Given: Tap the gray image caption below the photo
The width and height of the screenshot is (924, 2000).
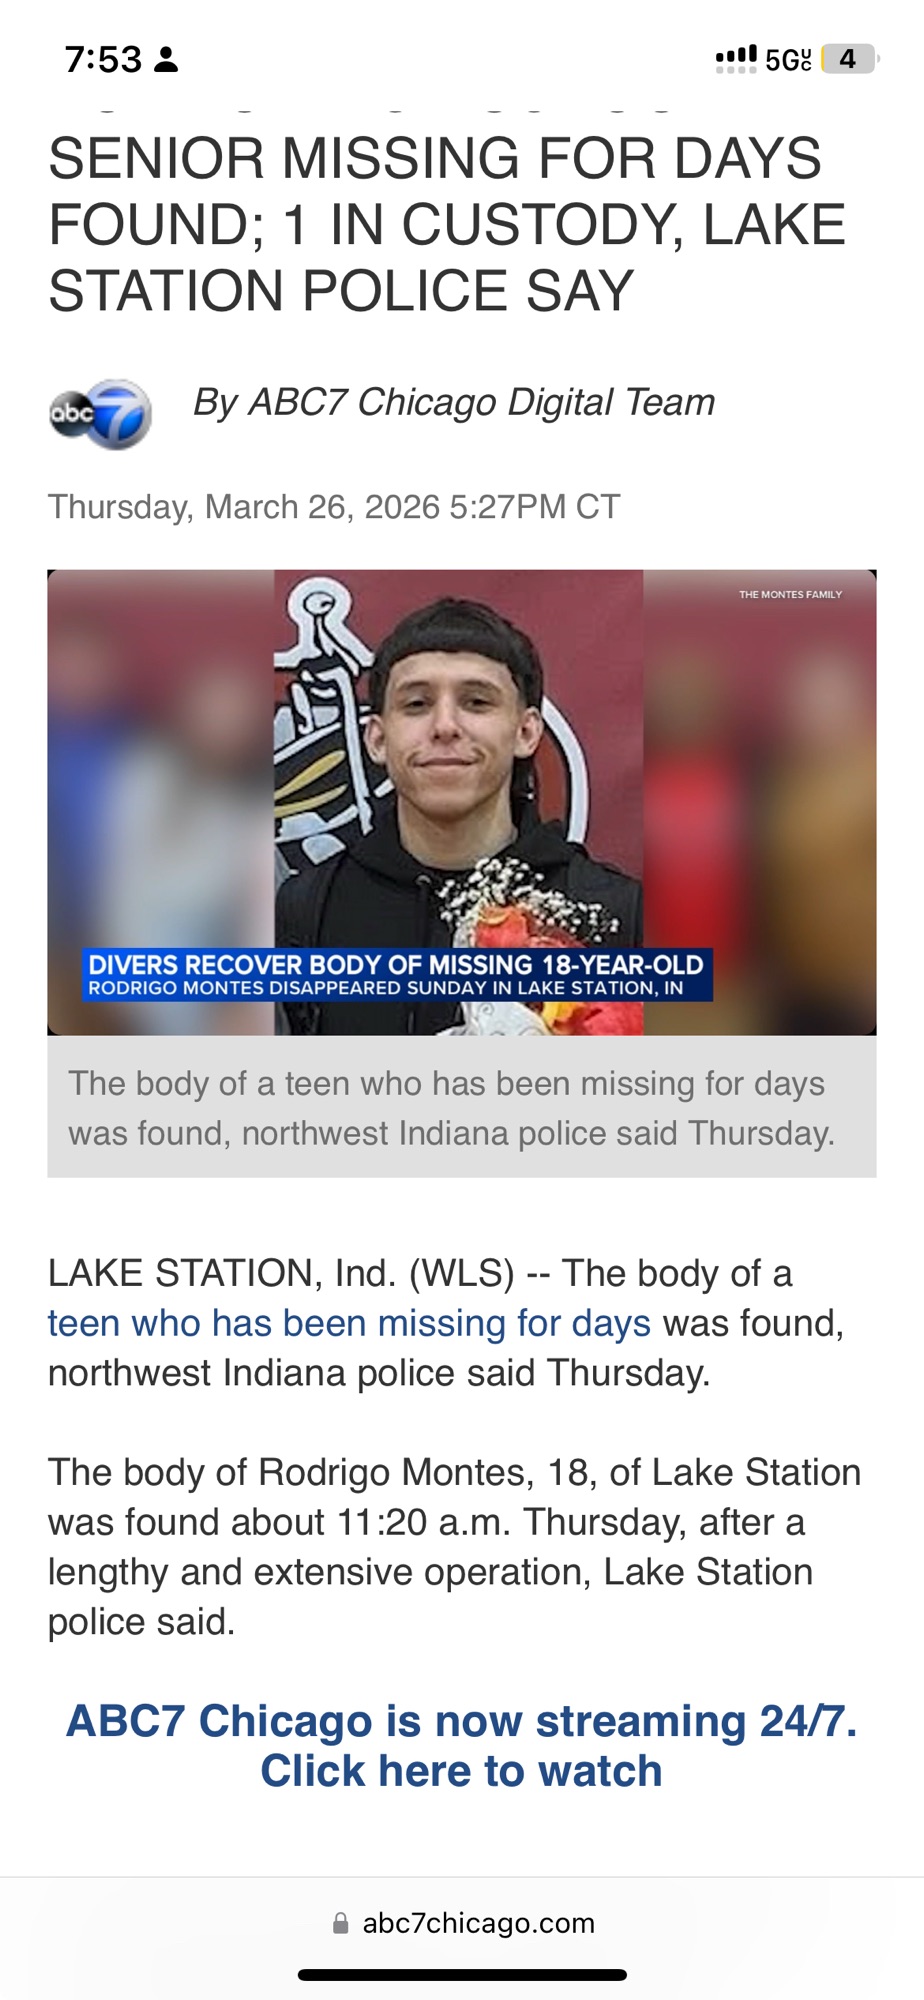Looking at the screenshot, I should [x=462, y=1107].
